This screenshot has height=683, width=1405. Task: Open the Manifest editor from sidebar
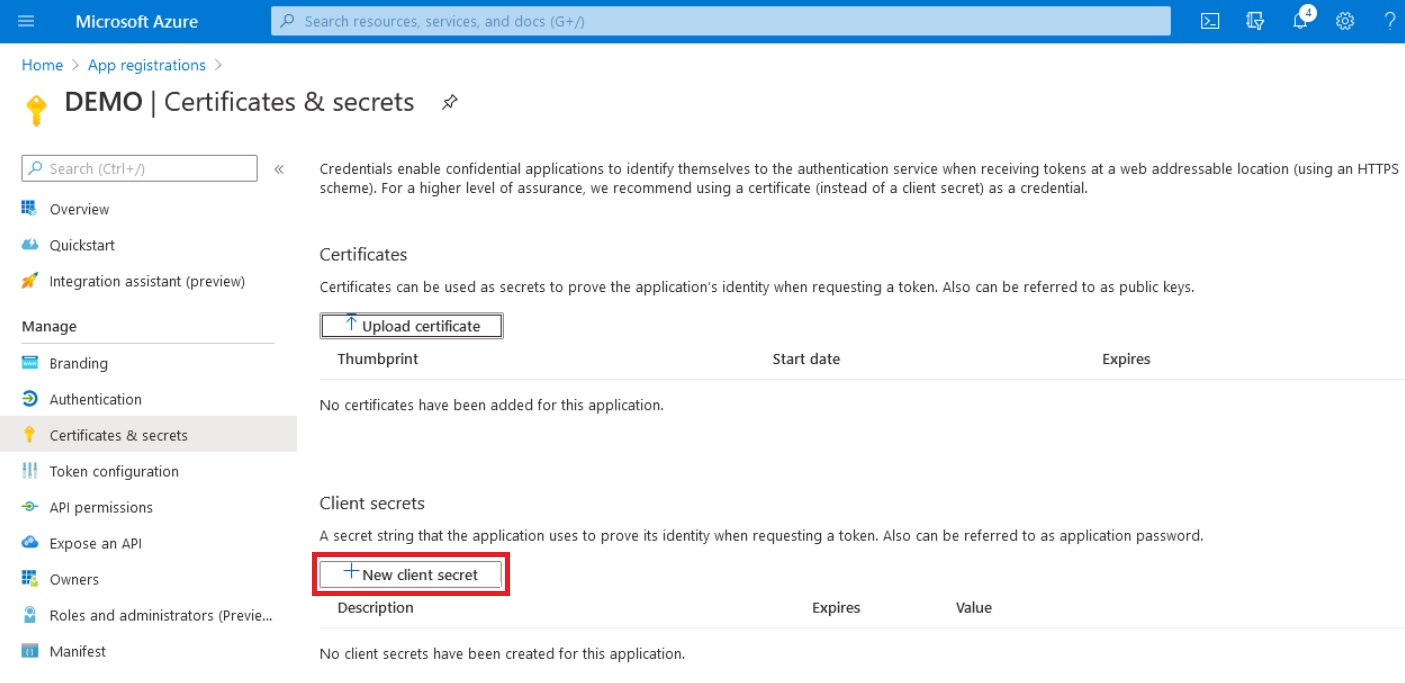click(x=77, y=651)
